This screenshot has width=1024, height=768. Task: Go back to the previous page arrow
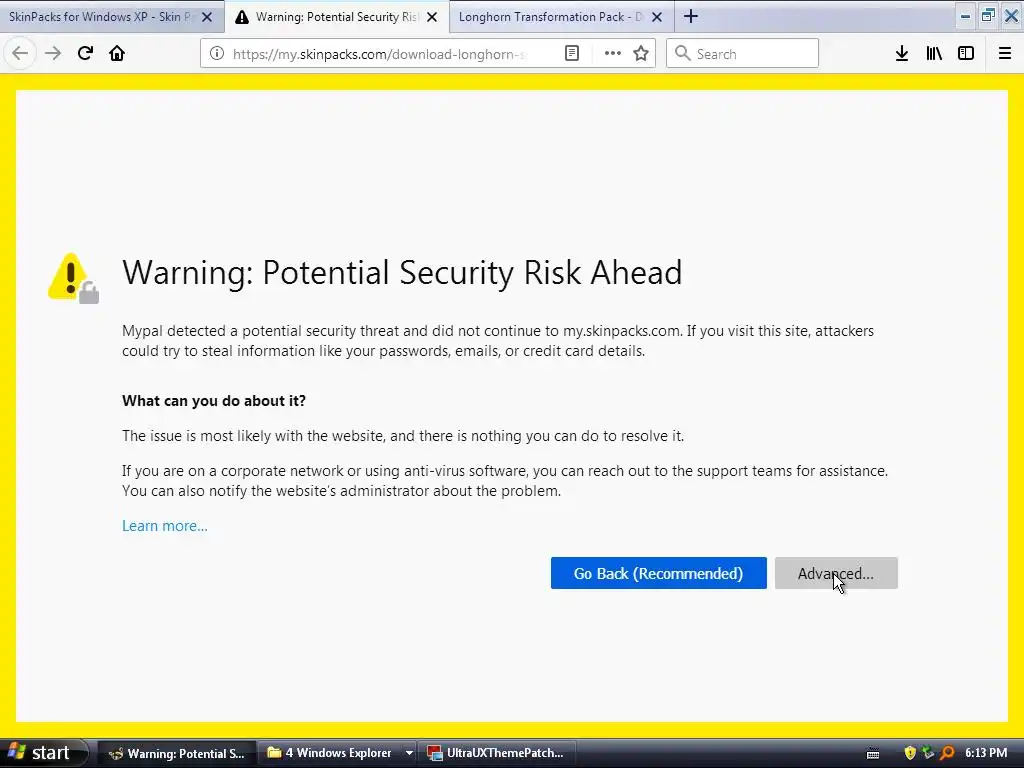tap(20, 54)
